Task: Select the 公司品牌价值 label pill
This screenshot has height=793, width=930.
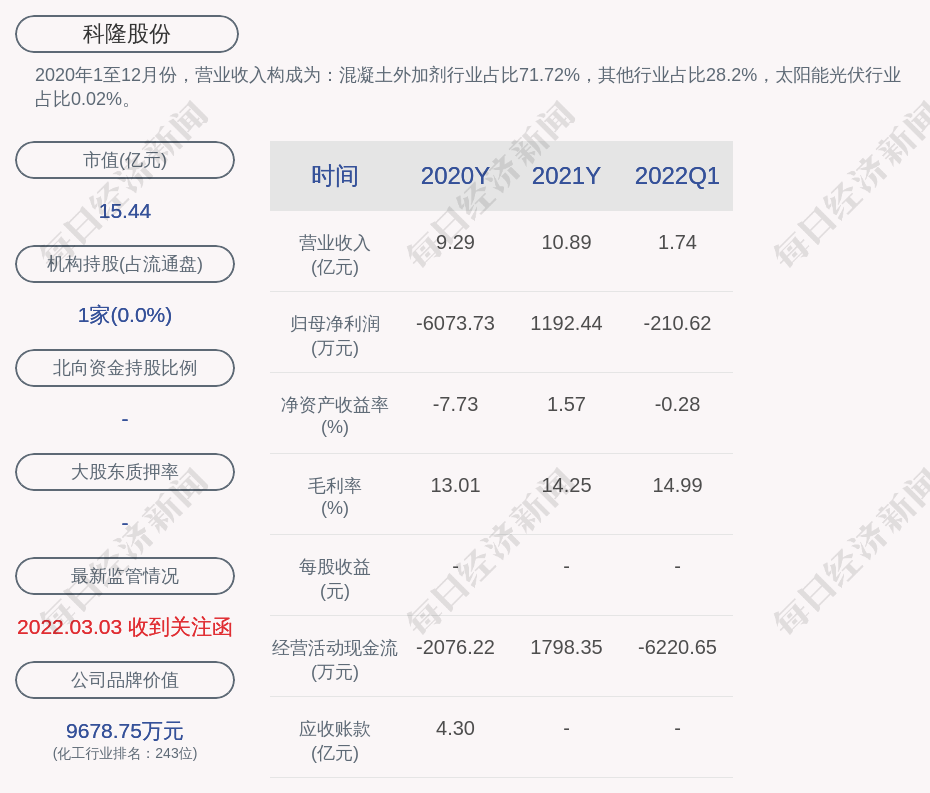Action: pyautogui.click(x=125, y=680)
